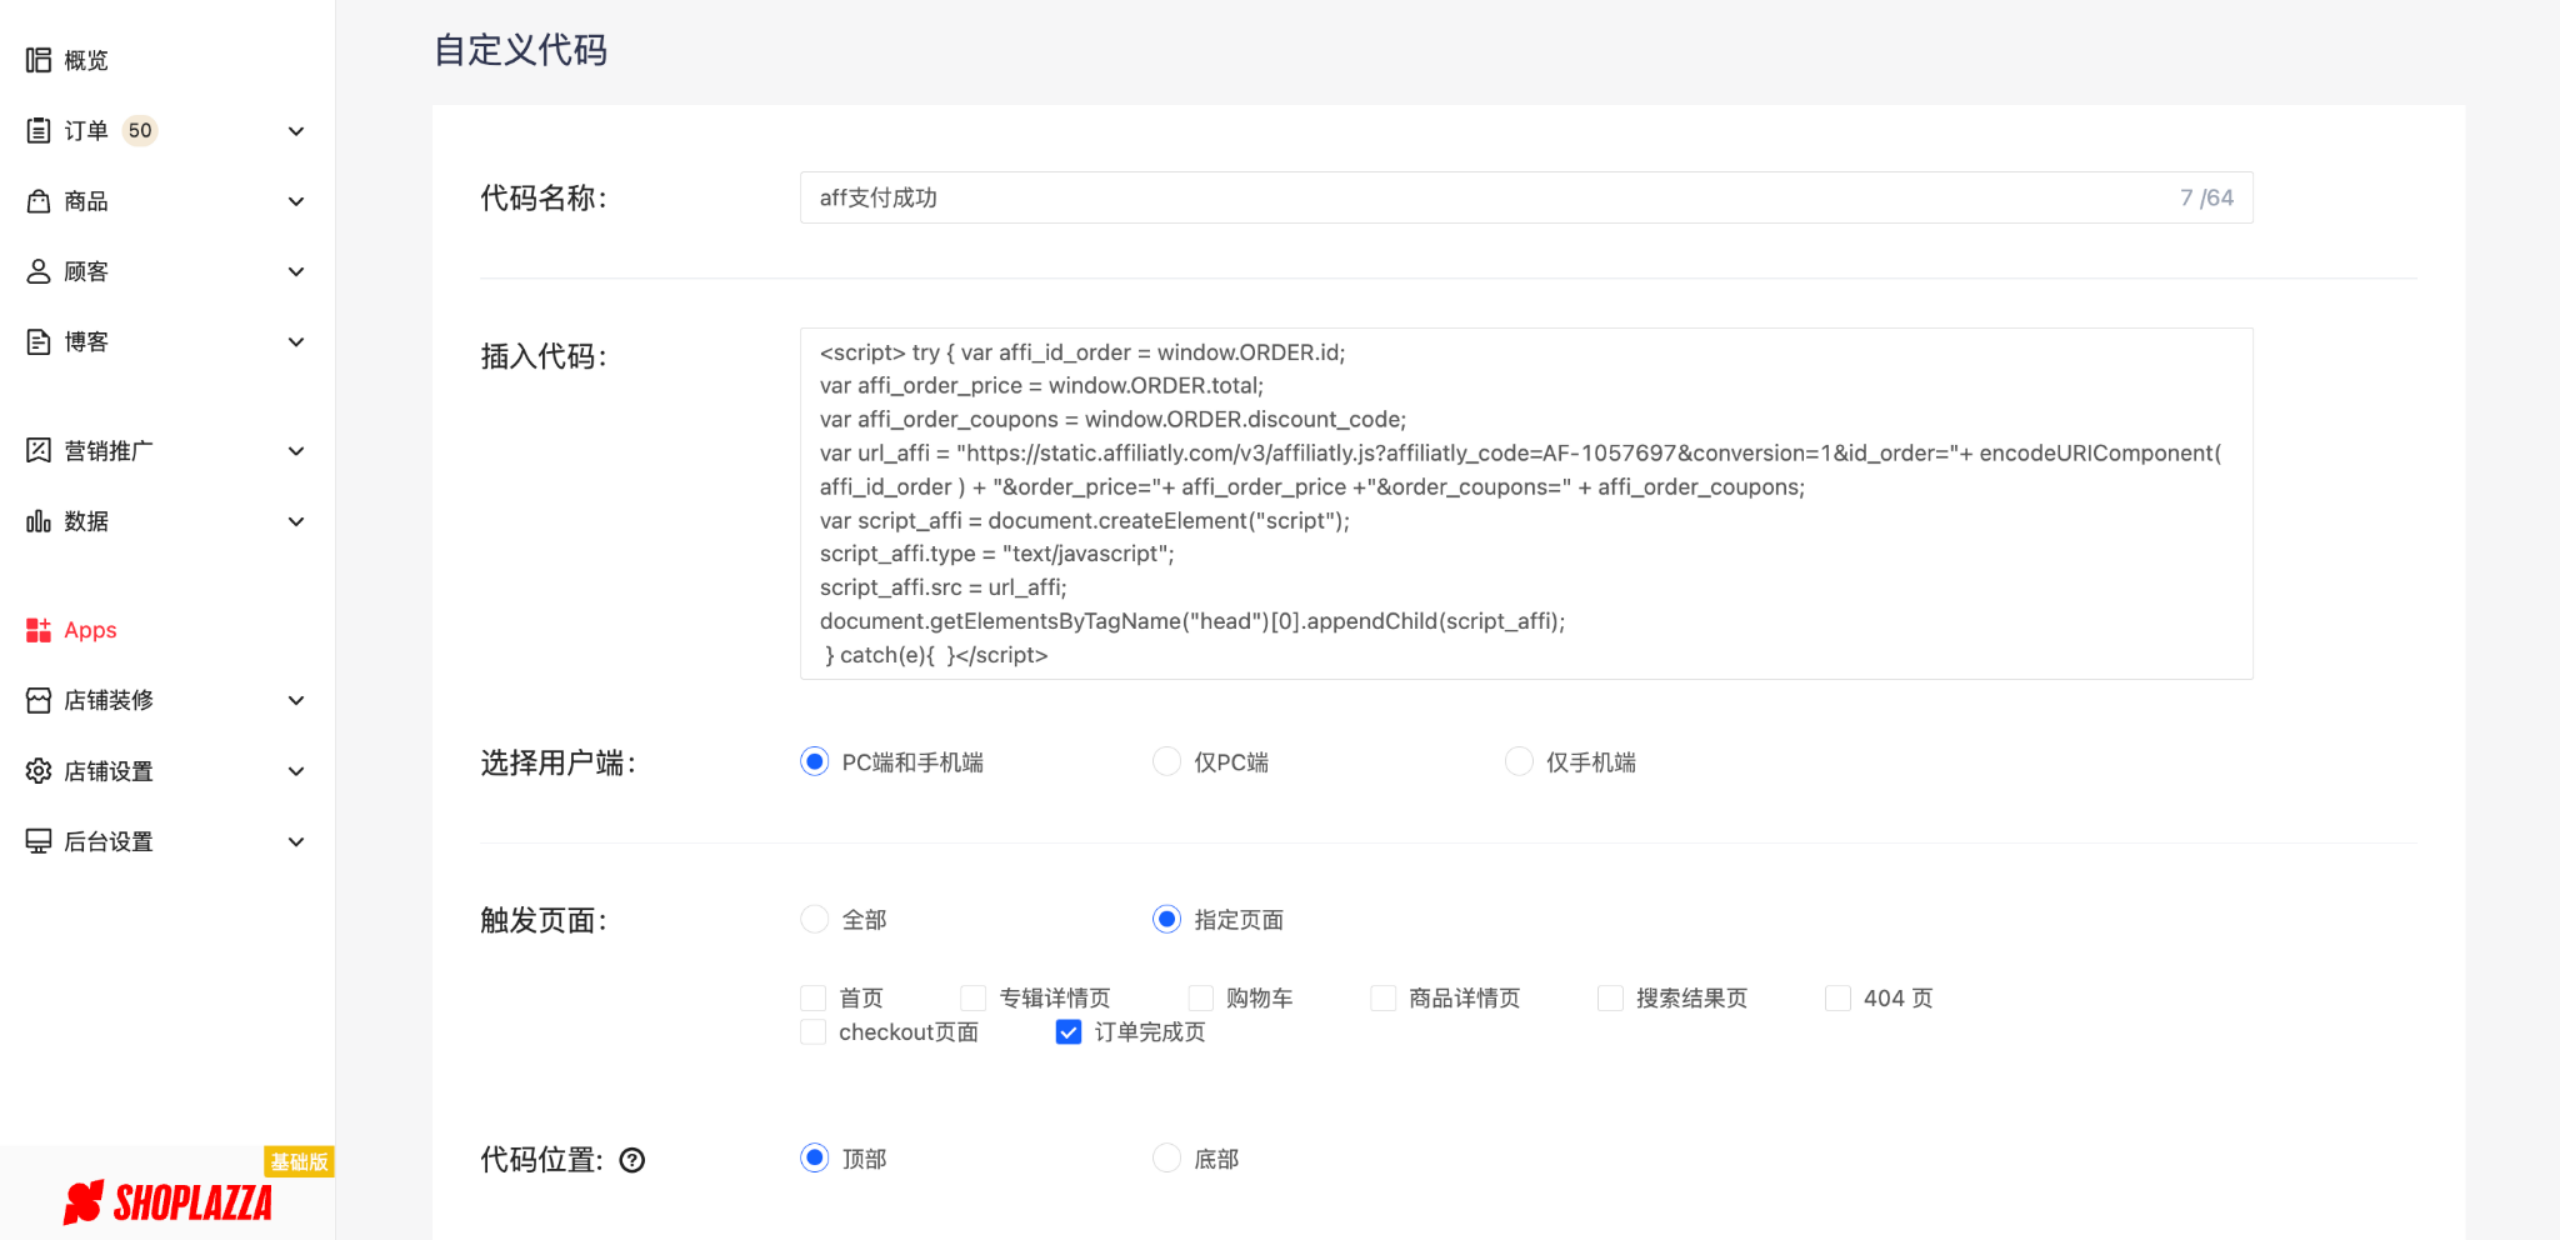
Task: Click the 基础版 plan badge
Action: click(299, 1161)
